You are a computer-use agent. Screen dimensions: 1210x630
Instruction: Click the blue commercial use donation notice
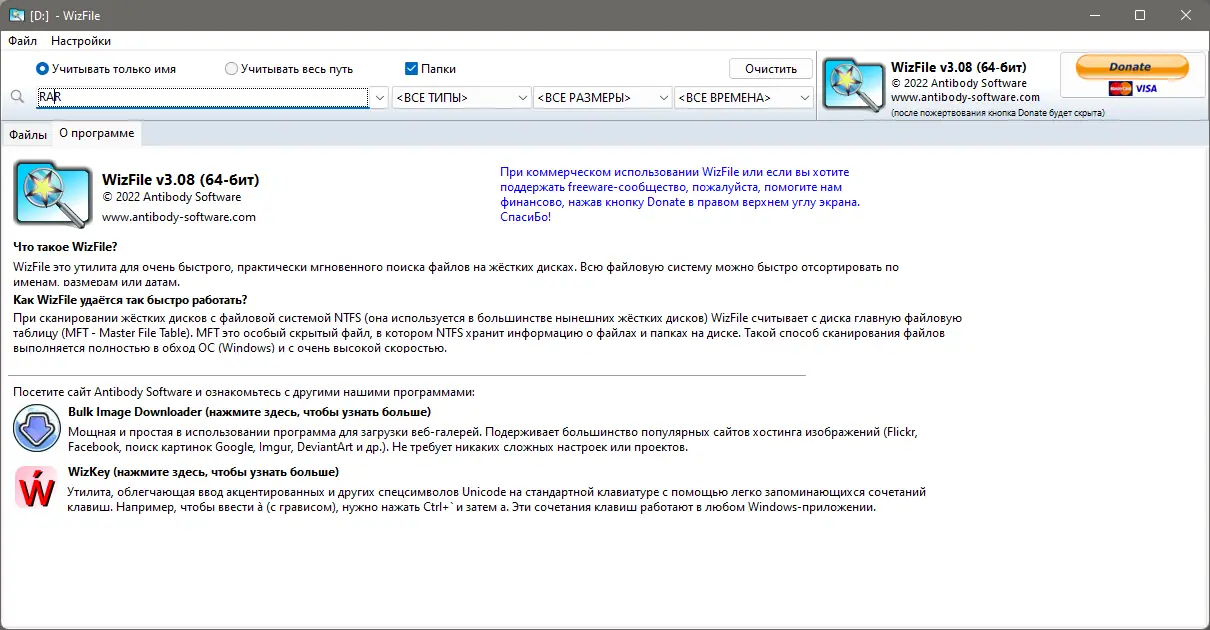(x=679, y=194)
